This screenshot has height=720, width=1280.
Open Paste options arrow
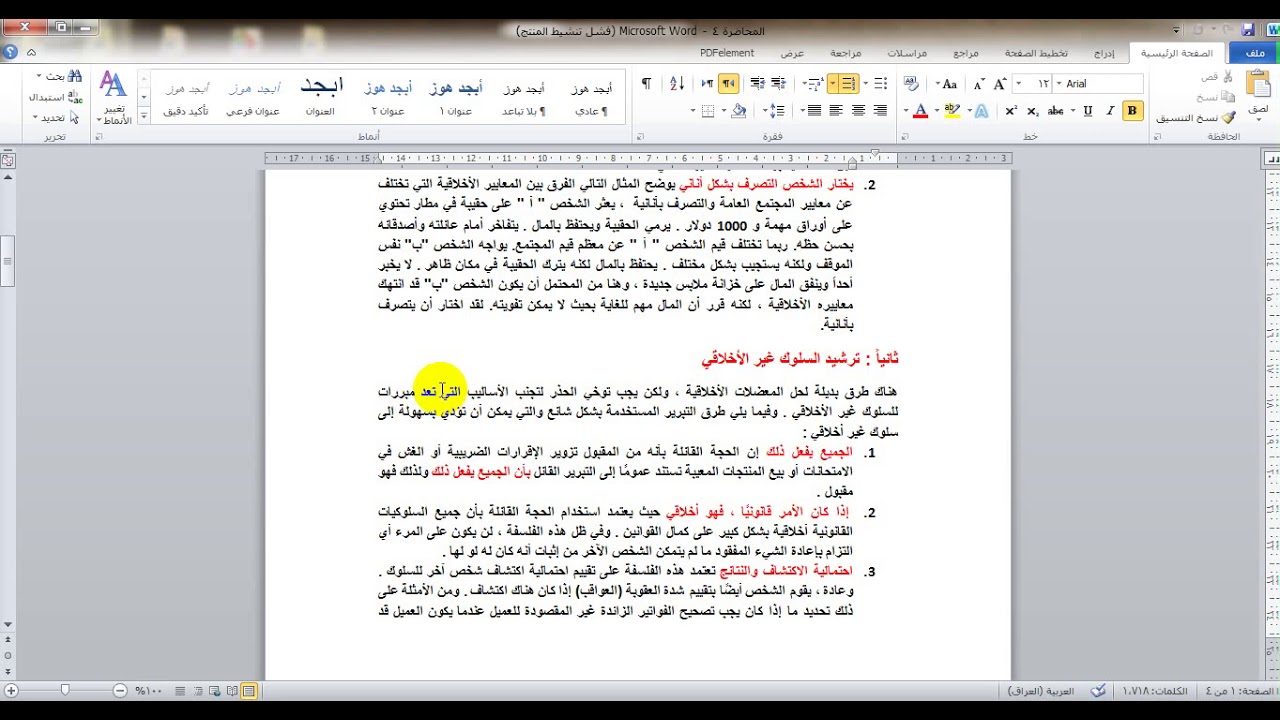[x=1258, y=118]
